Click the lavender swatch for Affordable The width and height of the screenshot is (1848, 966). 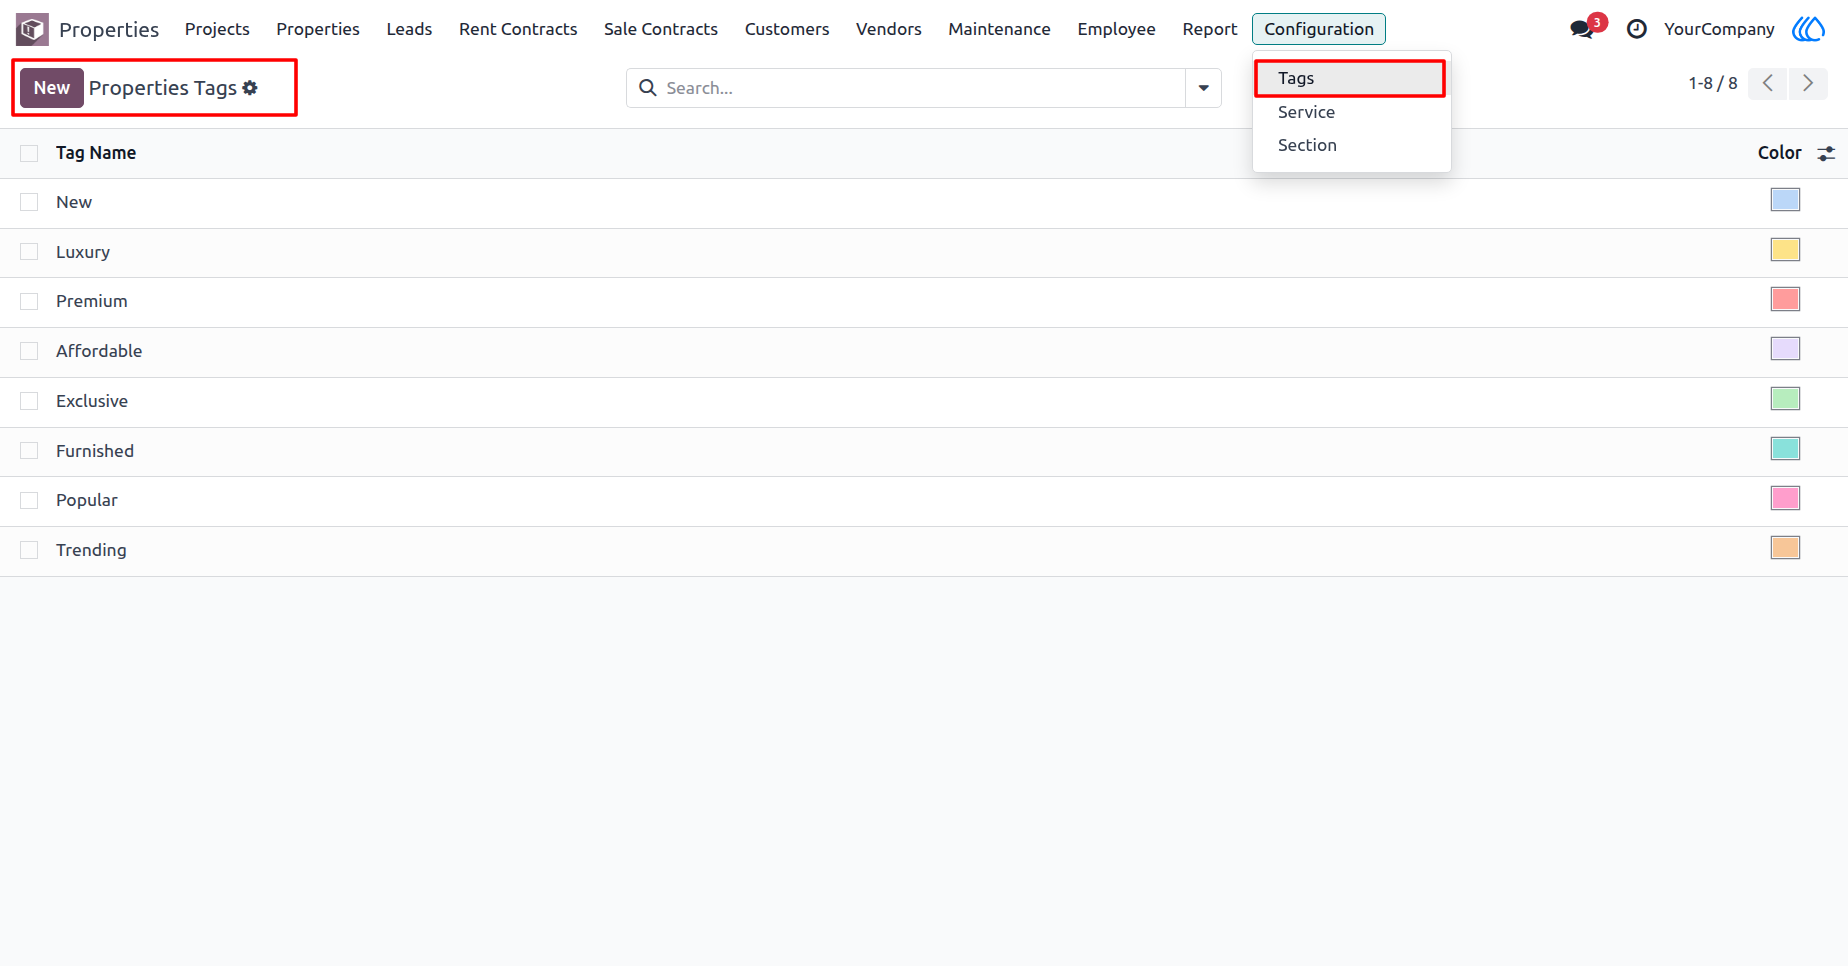1785,349
